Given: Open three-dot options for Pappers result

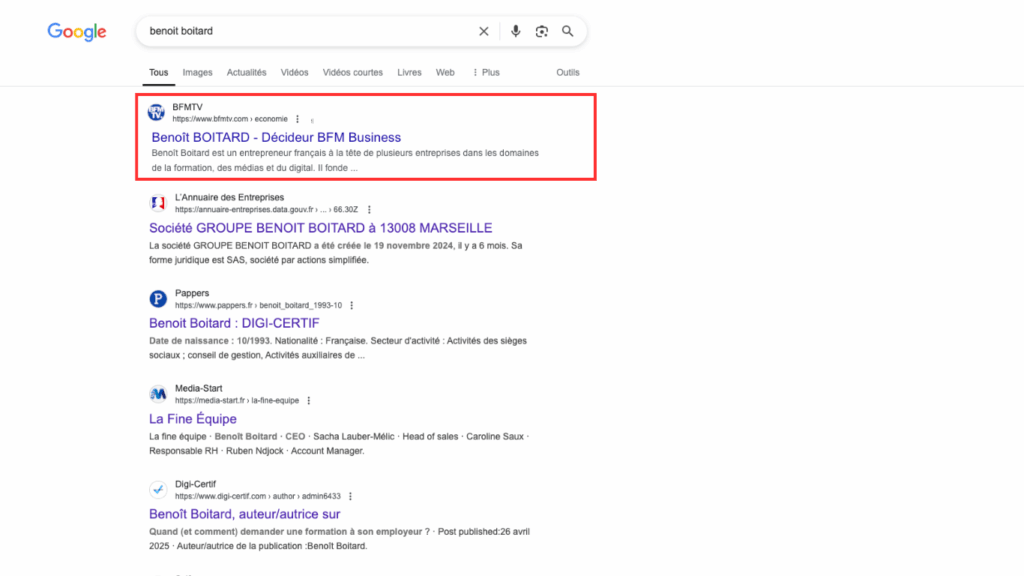Looking at the screenshot, I should pyautogui.click(x=351, y=305).
